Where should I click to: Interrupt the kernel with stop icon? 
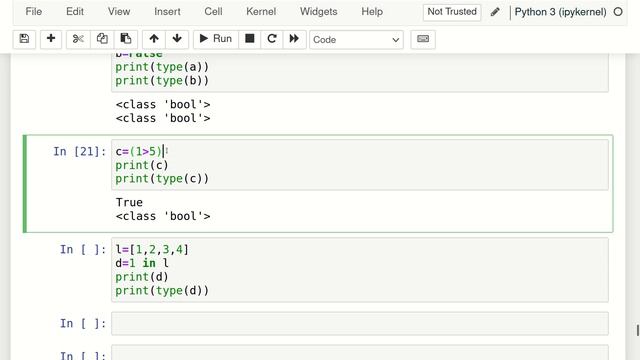click(x=250, y=39)
